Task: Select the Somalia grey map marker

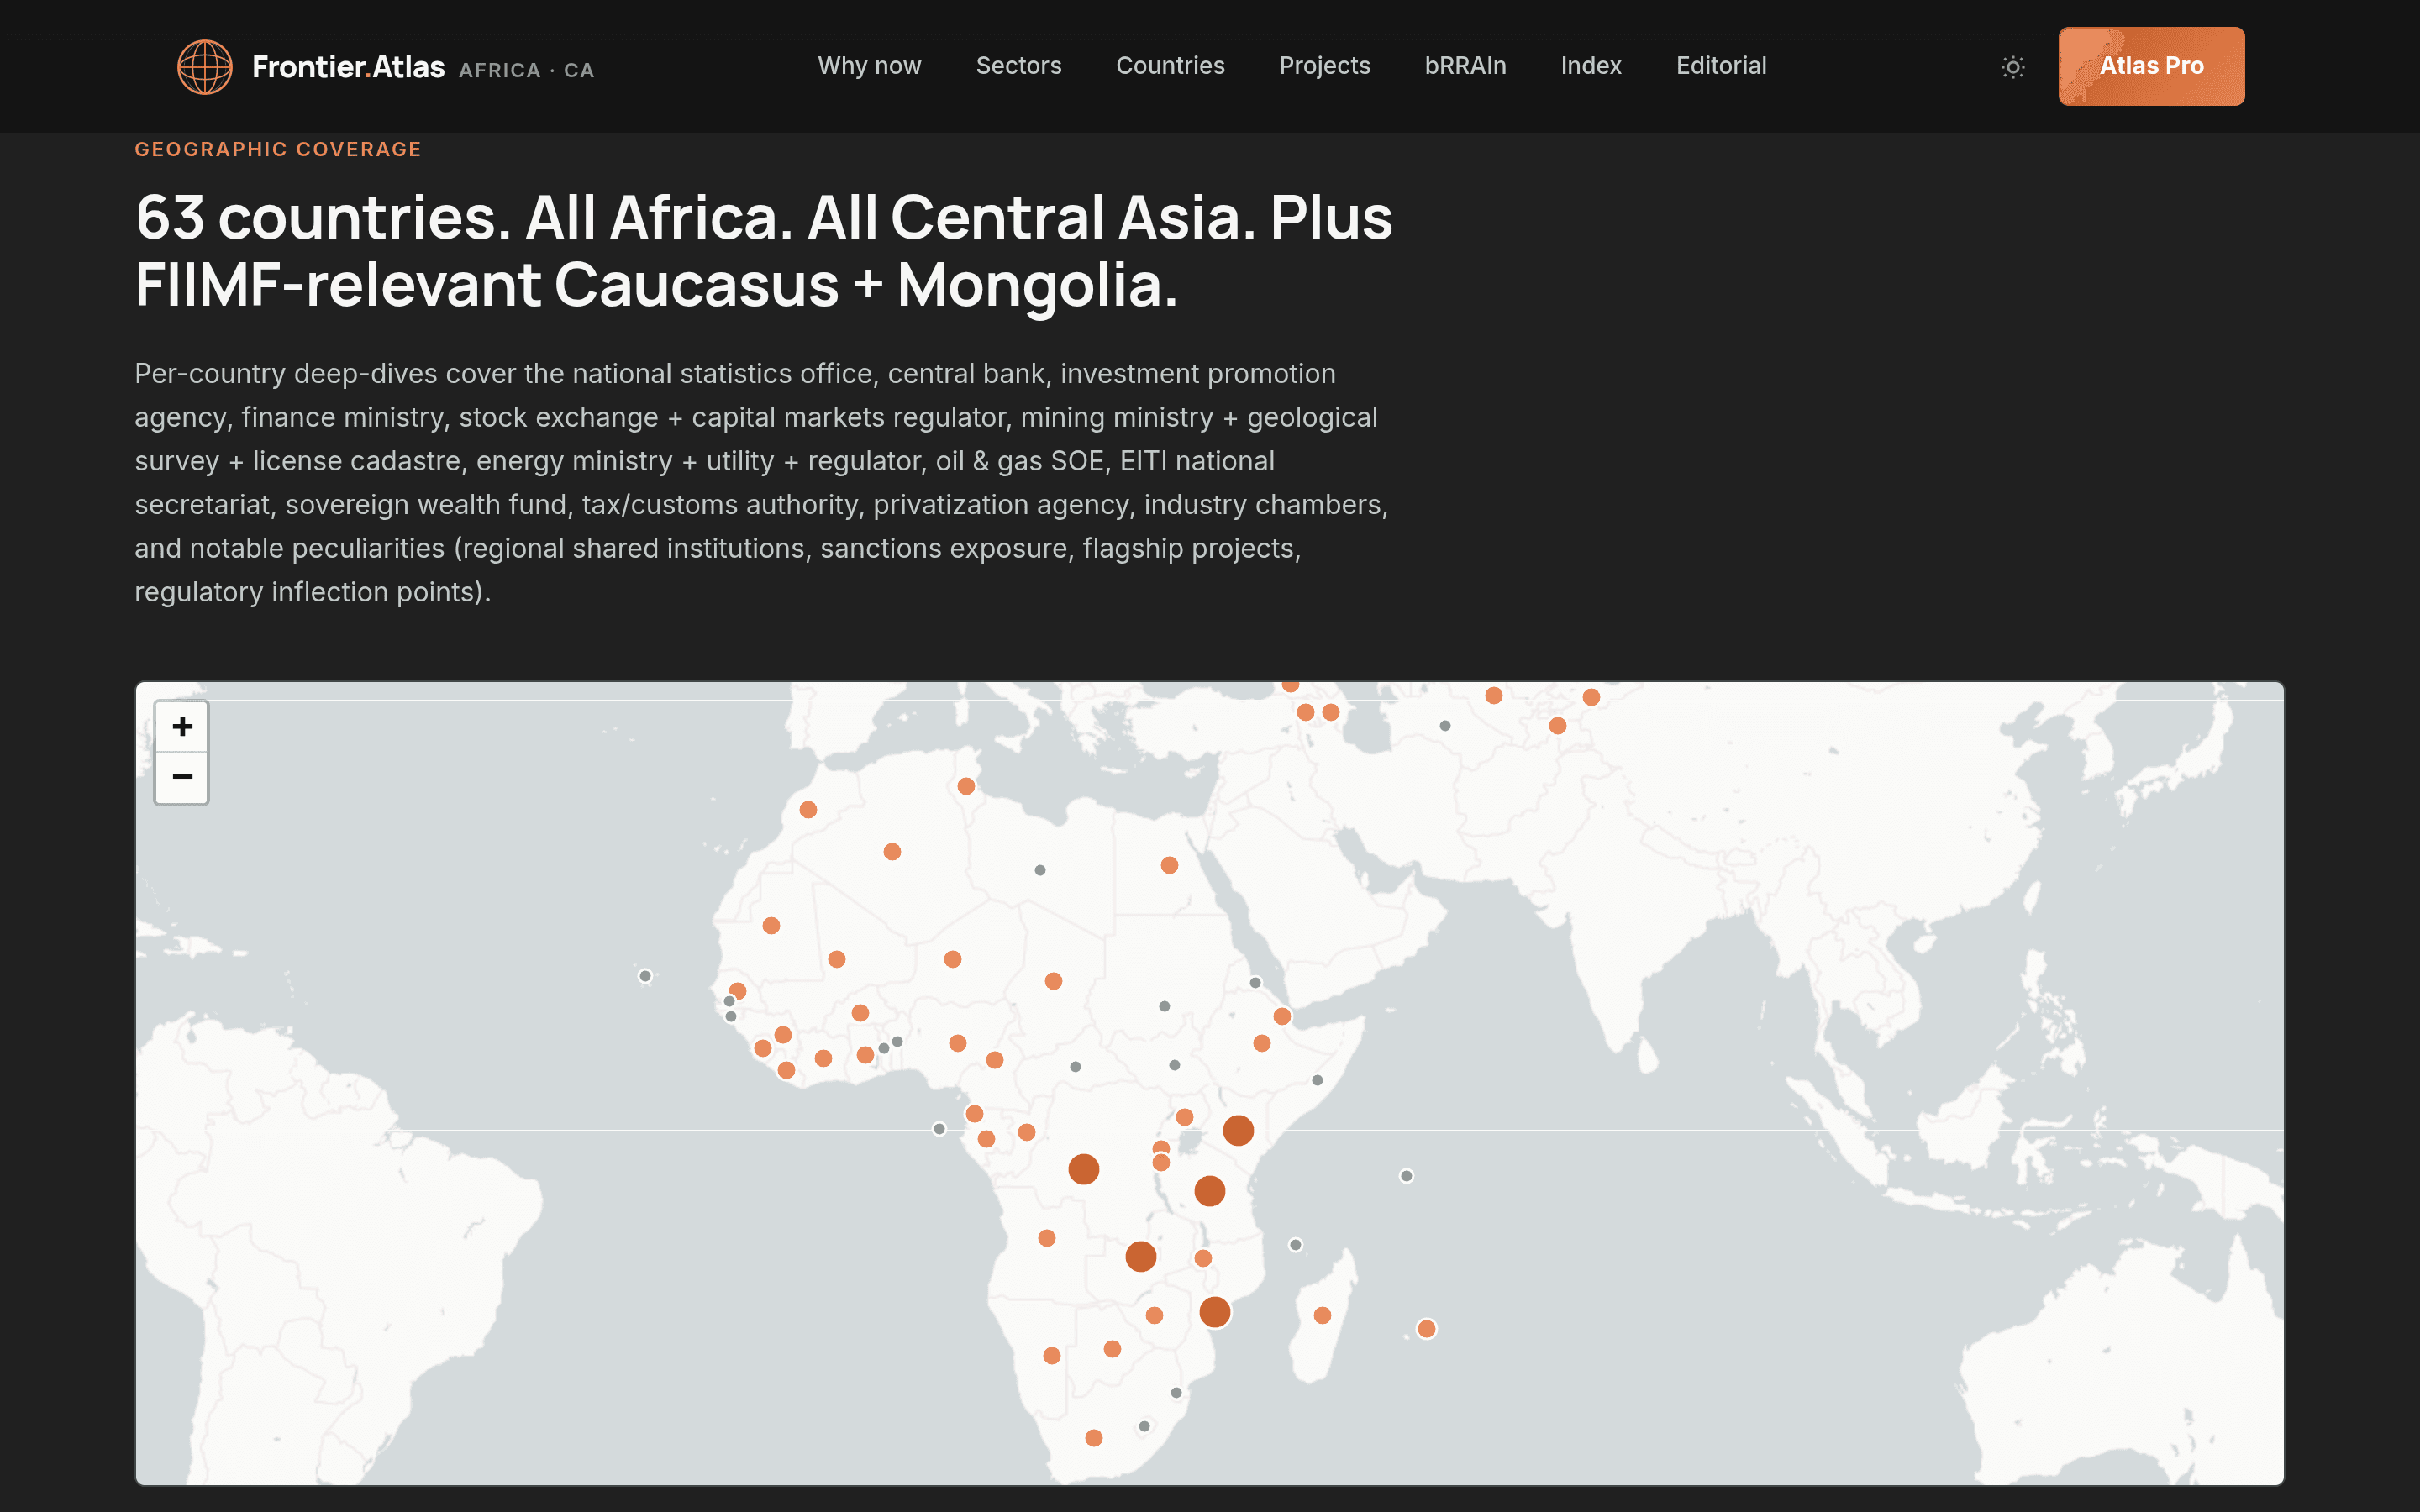Action: point(1317,1080)
